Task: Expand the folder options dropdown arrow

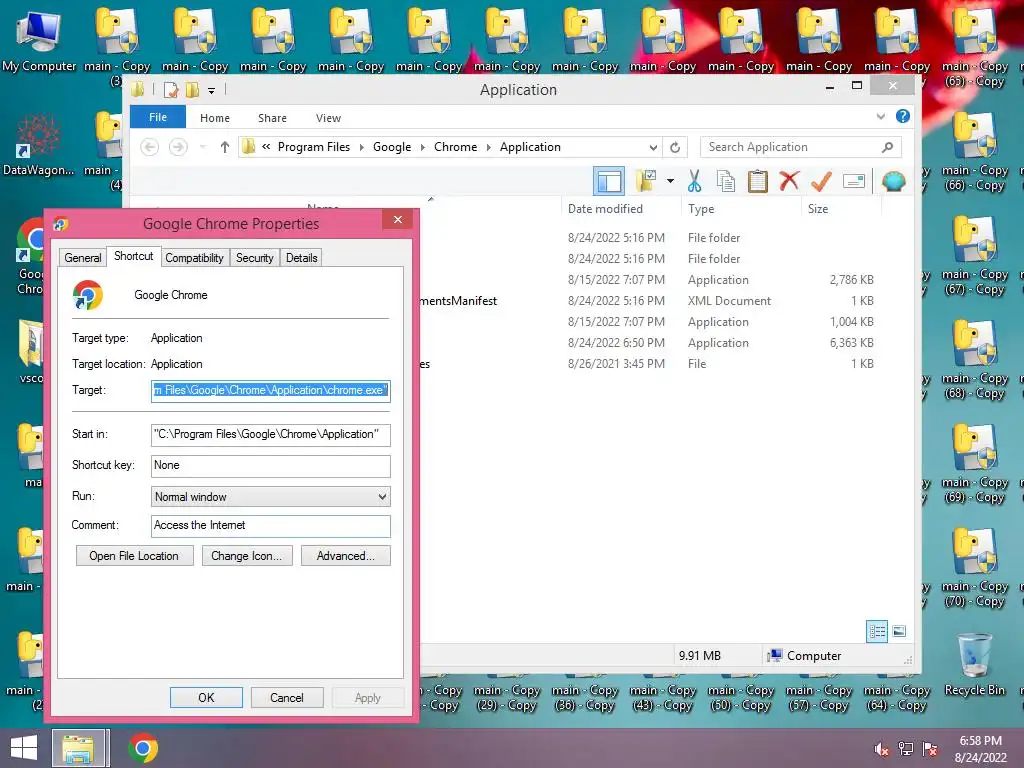Action: click(670, 181)
